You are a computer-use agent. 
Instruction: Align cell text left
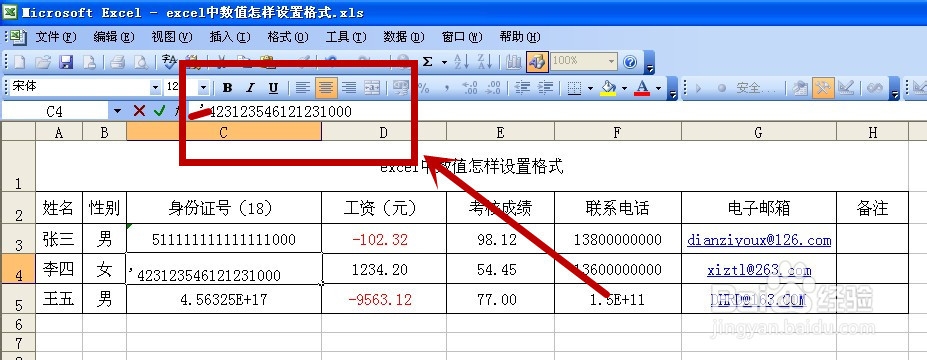tap(302, 88)
